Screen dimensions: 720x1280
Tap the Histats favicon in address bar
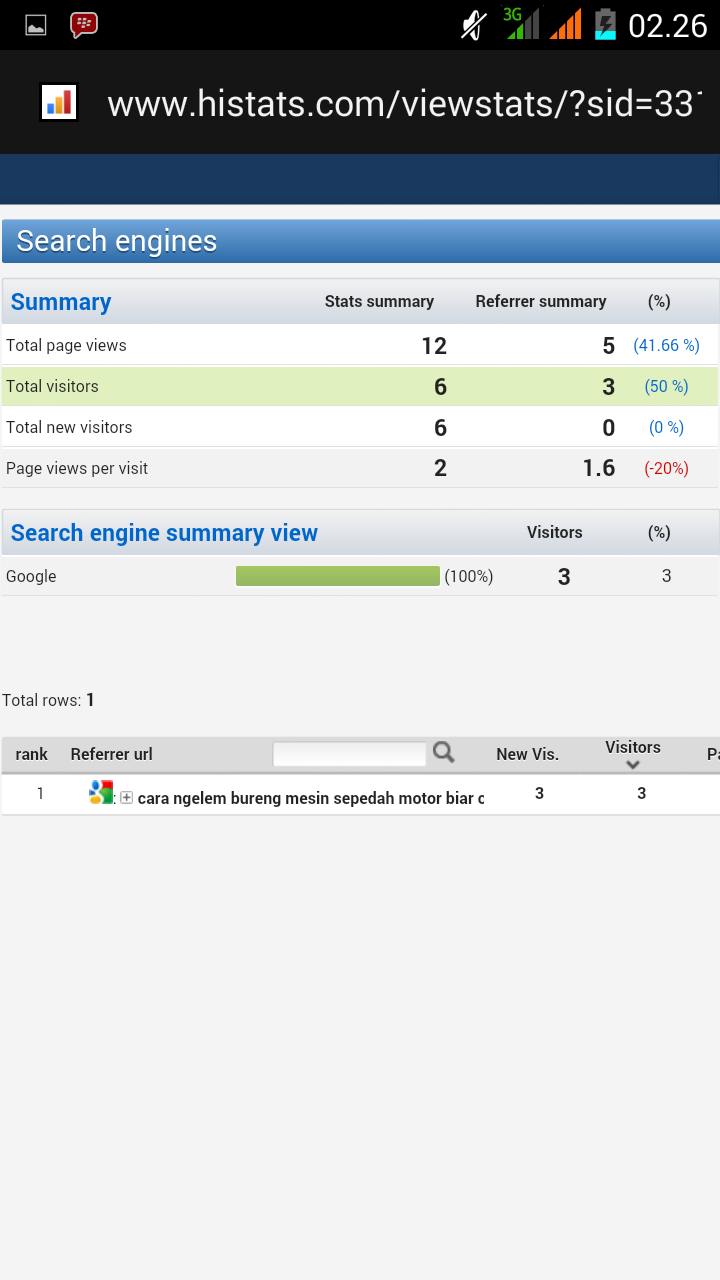pos(59,102)
